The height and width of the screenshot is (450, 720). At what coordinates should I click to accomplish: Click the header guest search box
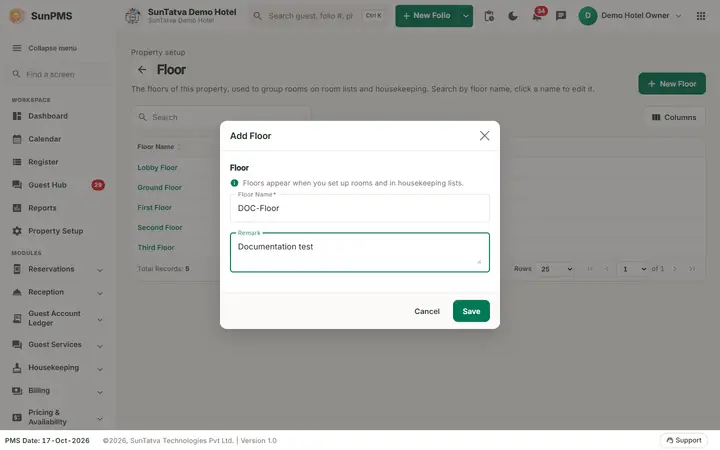tap(319, 16)
